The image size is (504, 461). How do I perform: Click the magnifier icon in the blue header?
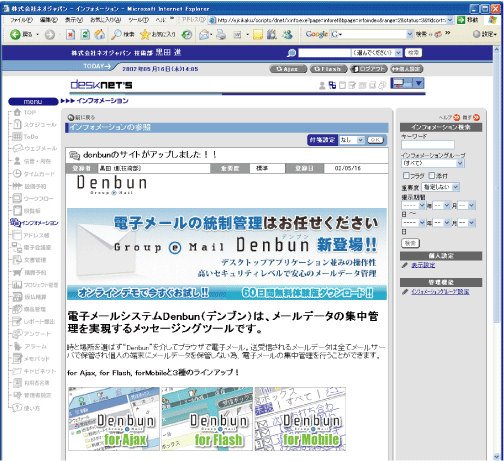click(291, 53)
